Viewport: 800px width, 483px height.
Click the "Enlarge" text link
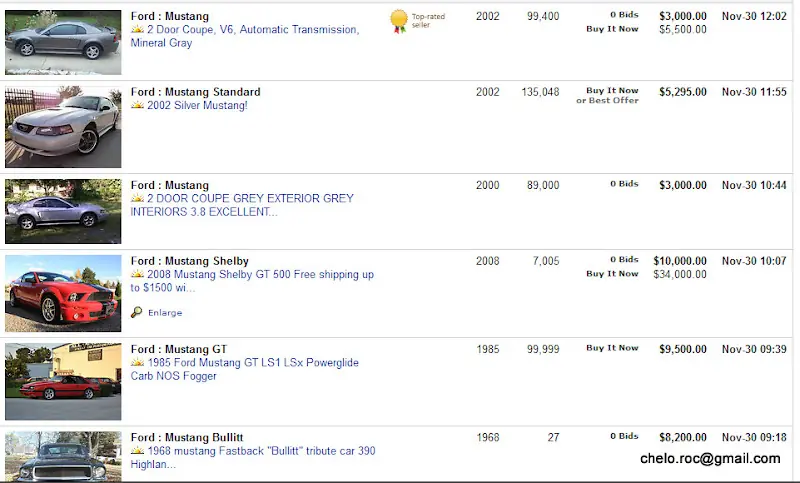point(165,313)
